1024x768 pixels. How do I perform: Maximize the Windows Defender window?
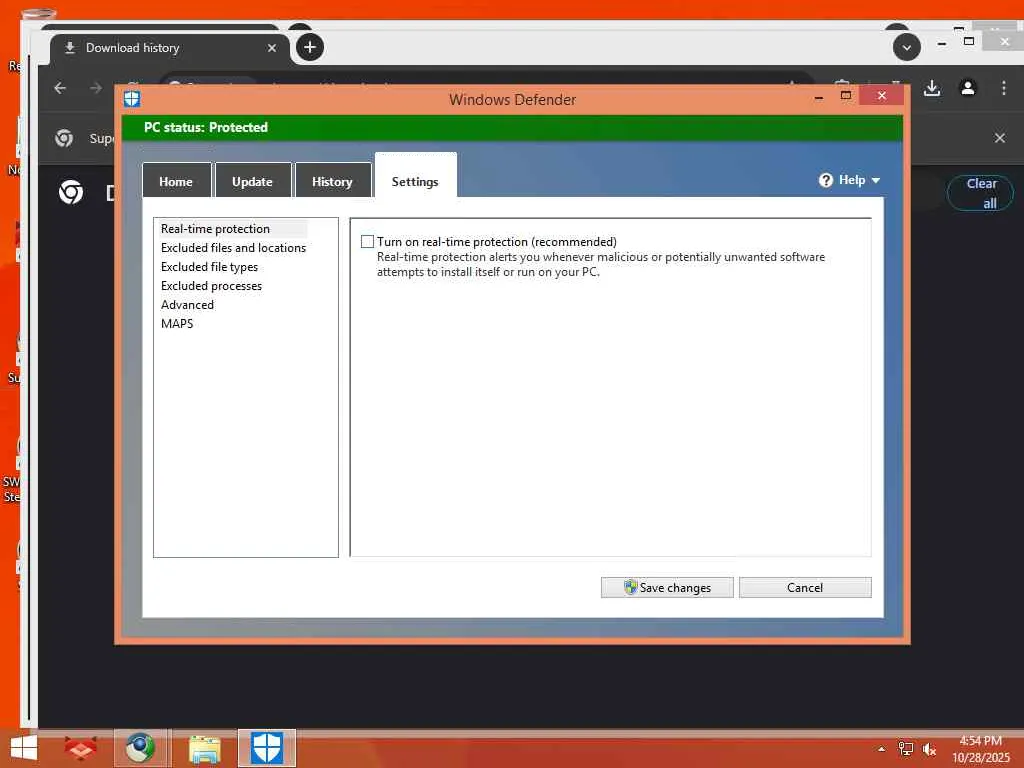point(846,96)
